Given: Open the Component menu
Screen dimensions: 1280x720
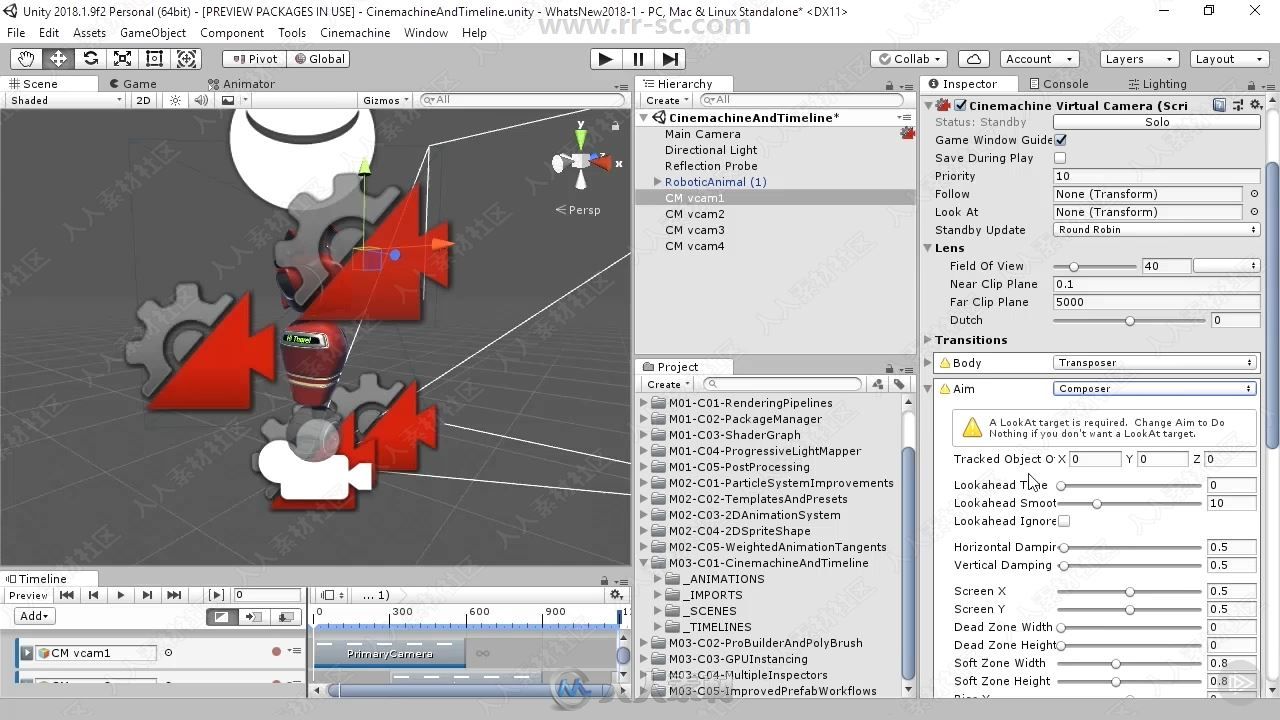Looking at the screenshot, I should tap(232, 33).
